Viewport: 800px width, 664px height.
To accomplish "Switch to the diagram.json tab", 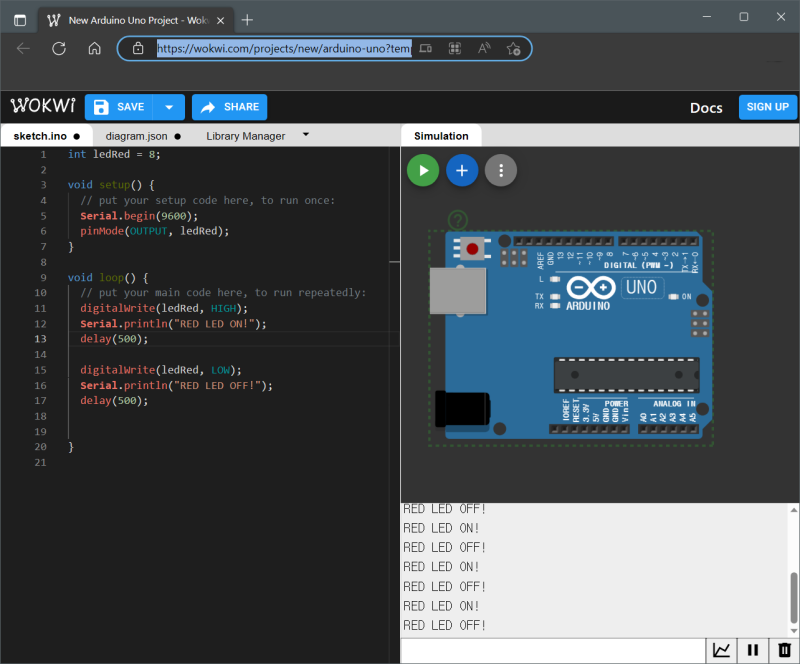I will tap(137, 136).
